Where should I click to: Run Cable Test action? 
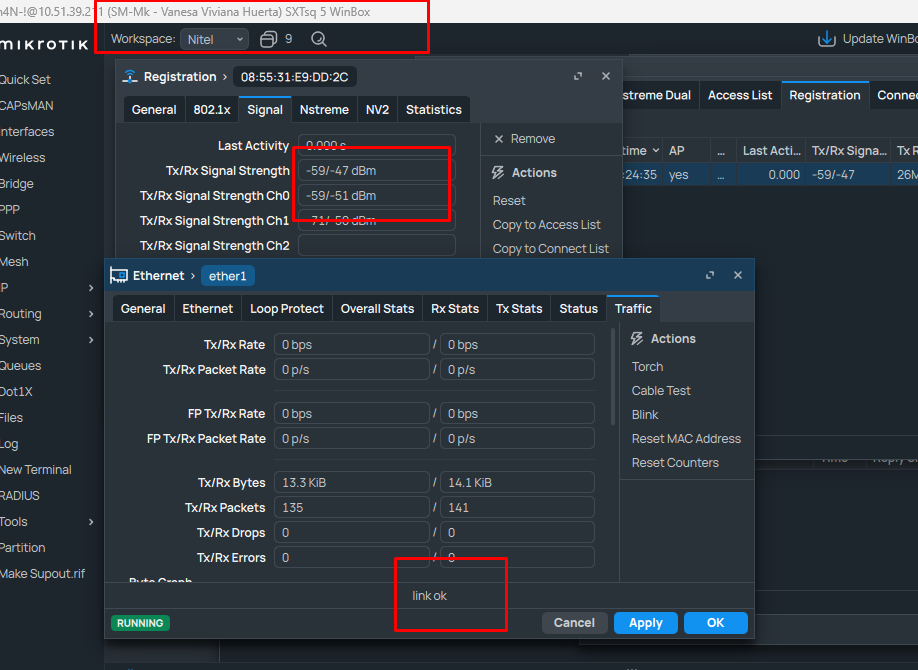pos(661,391)
